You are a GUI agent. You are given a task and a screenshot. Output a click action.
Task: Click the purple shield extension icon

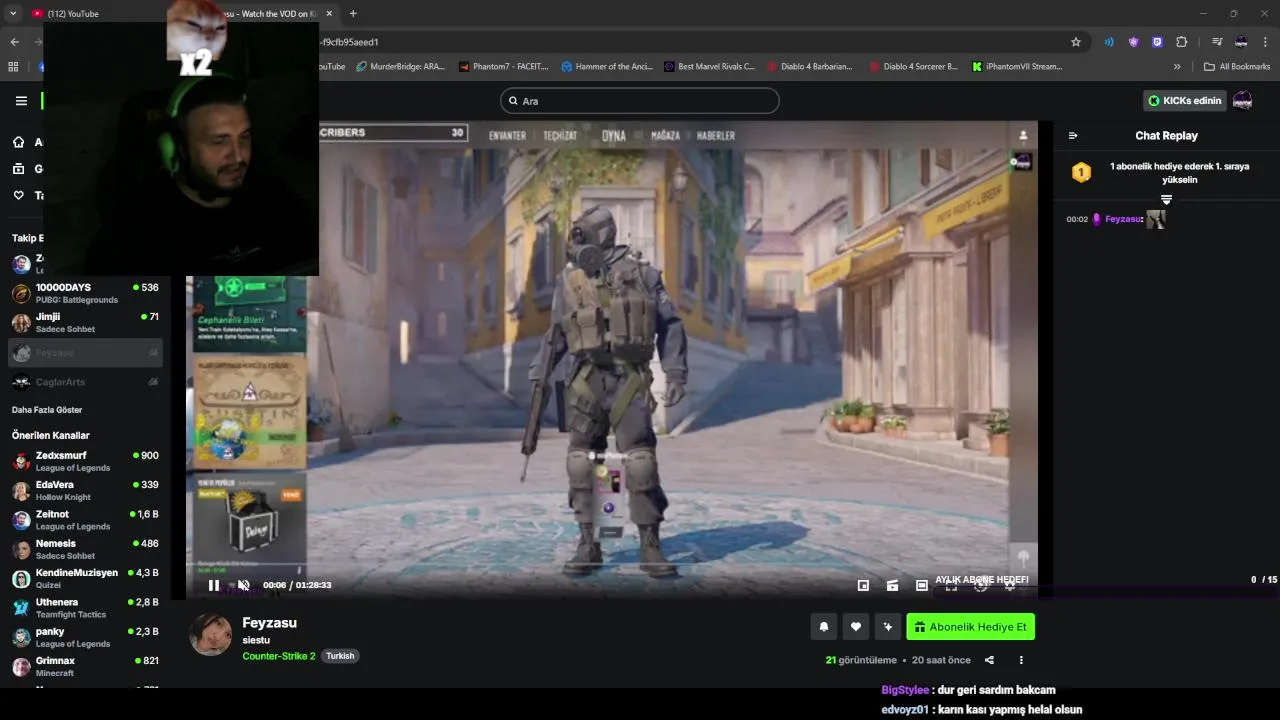1133,42
